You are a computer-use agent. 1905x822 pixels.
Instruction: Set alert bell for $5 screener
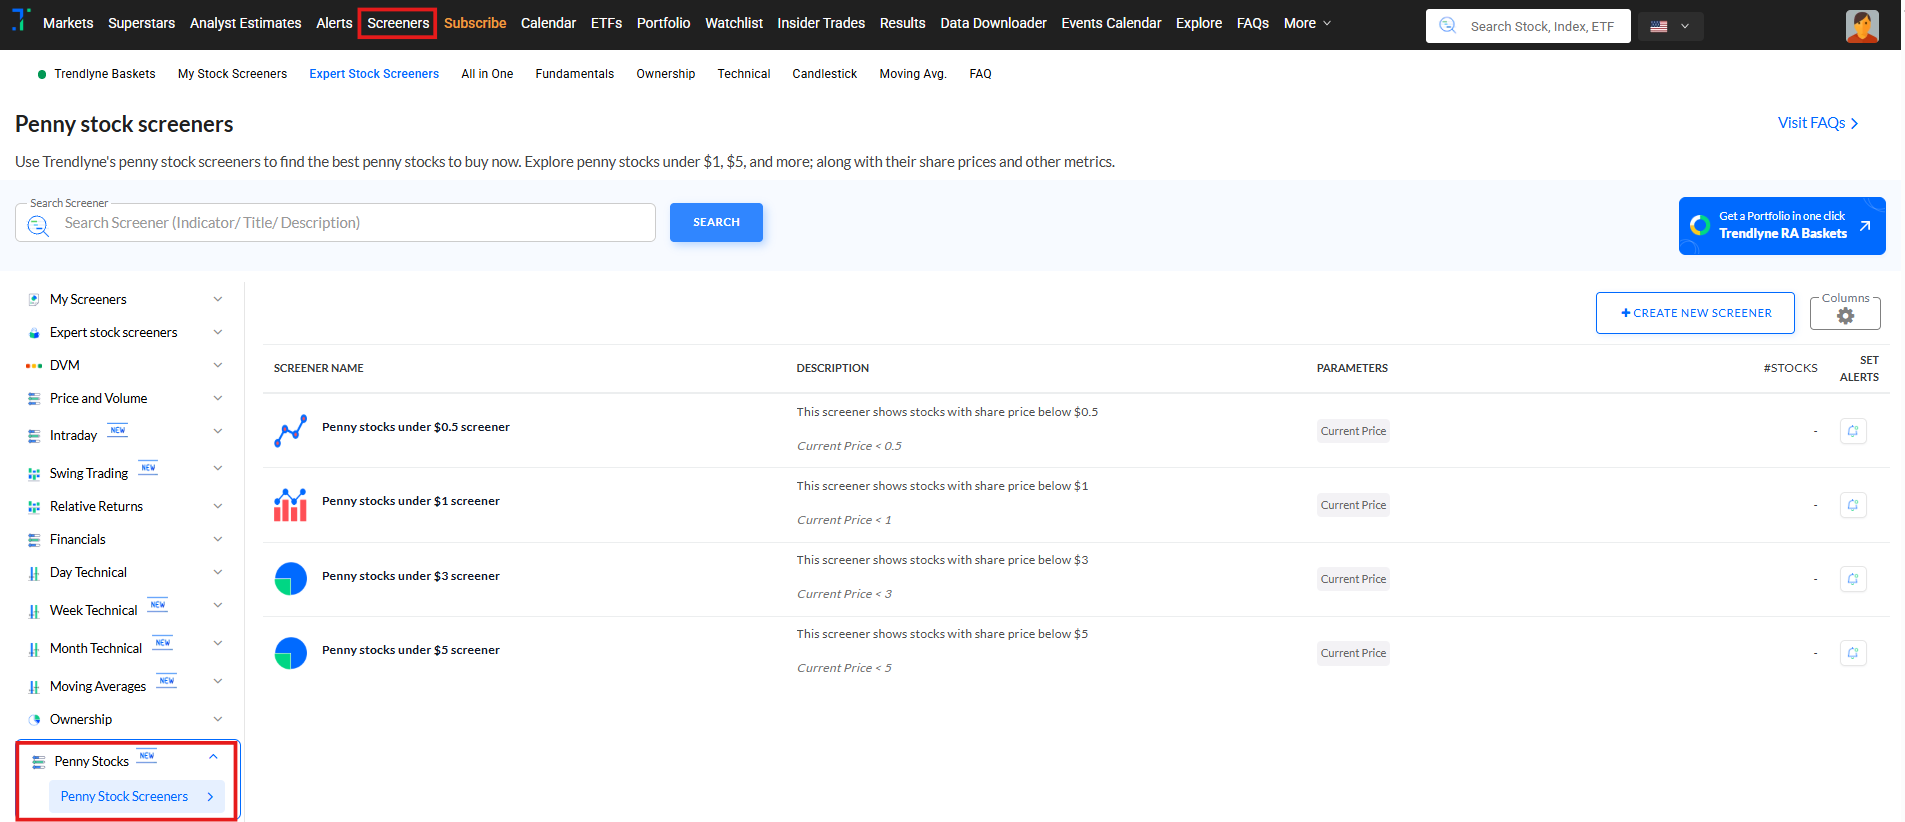tap(1852, 653)
